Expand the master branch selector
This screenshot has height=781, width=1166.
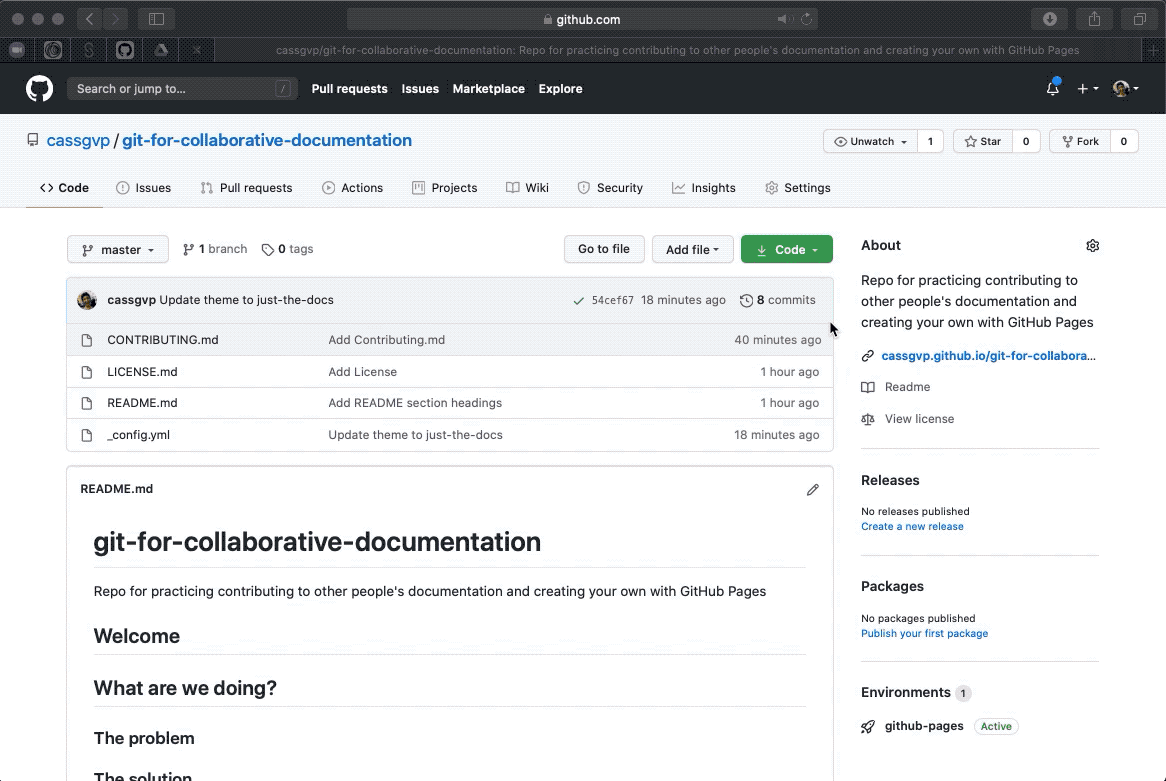coord(117,250)
